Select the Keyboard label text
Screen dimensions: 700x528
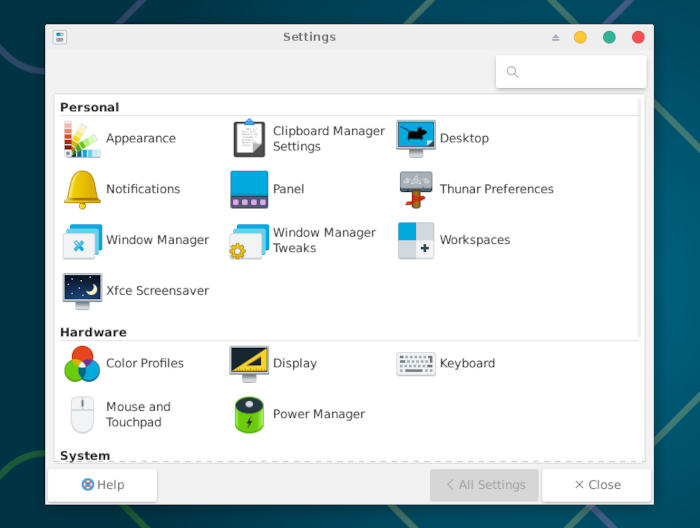tap(467, 363)
